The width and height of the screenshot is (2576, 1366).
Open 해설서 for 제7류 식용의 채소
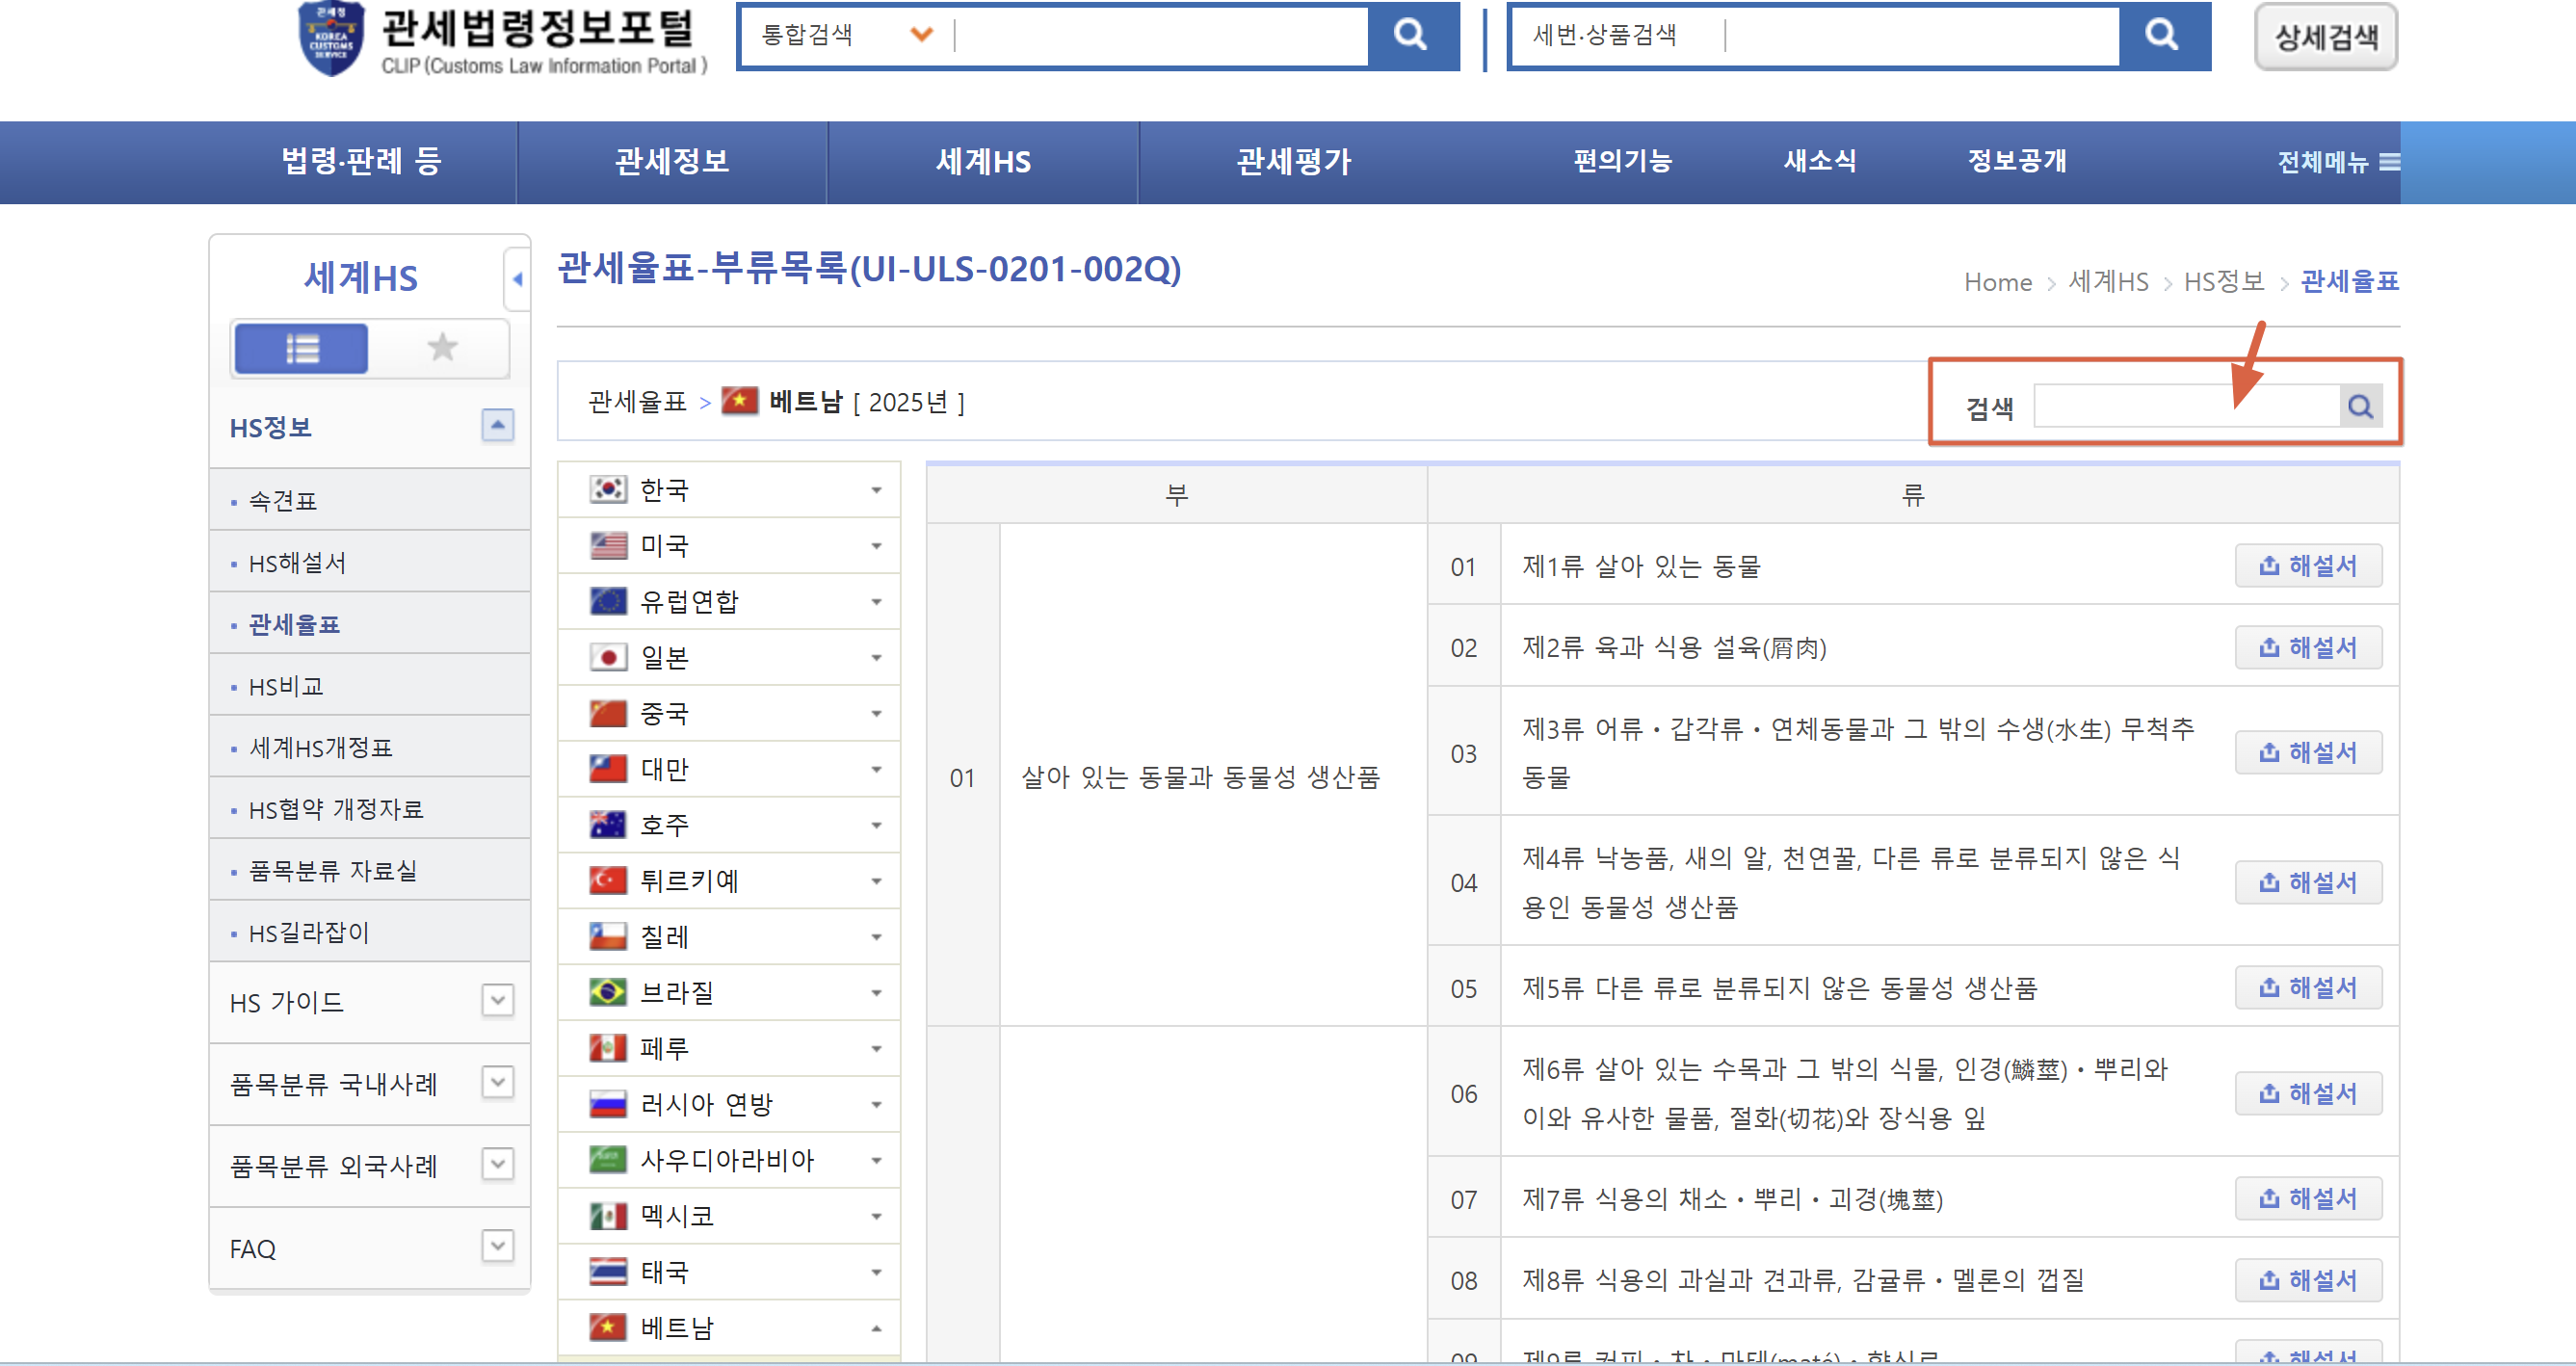2308,1199
